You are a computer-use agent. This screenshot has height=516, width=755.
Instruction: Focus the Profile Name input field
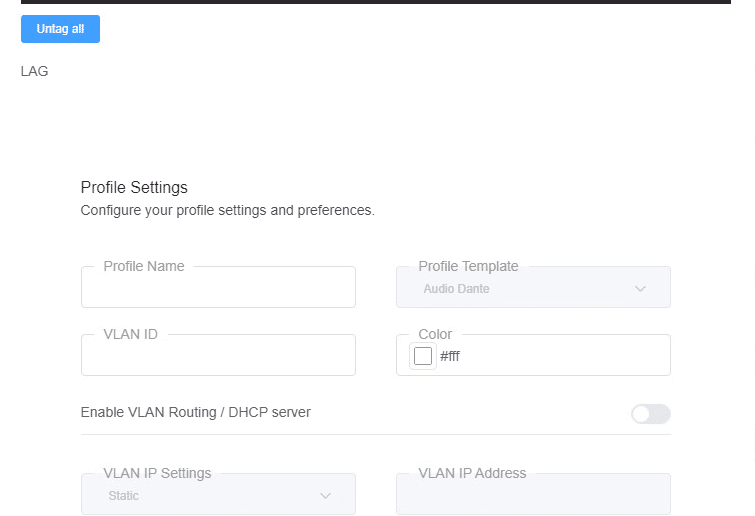point(218,287)
